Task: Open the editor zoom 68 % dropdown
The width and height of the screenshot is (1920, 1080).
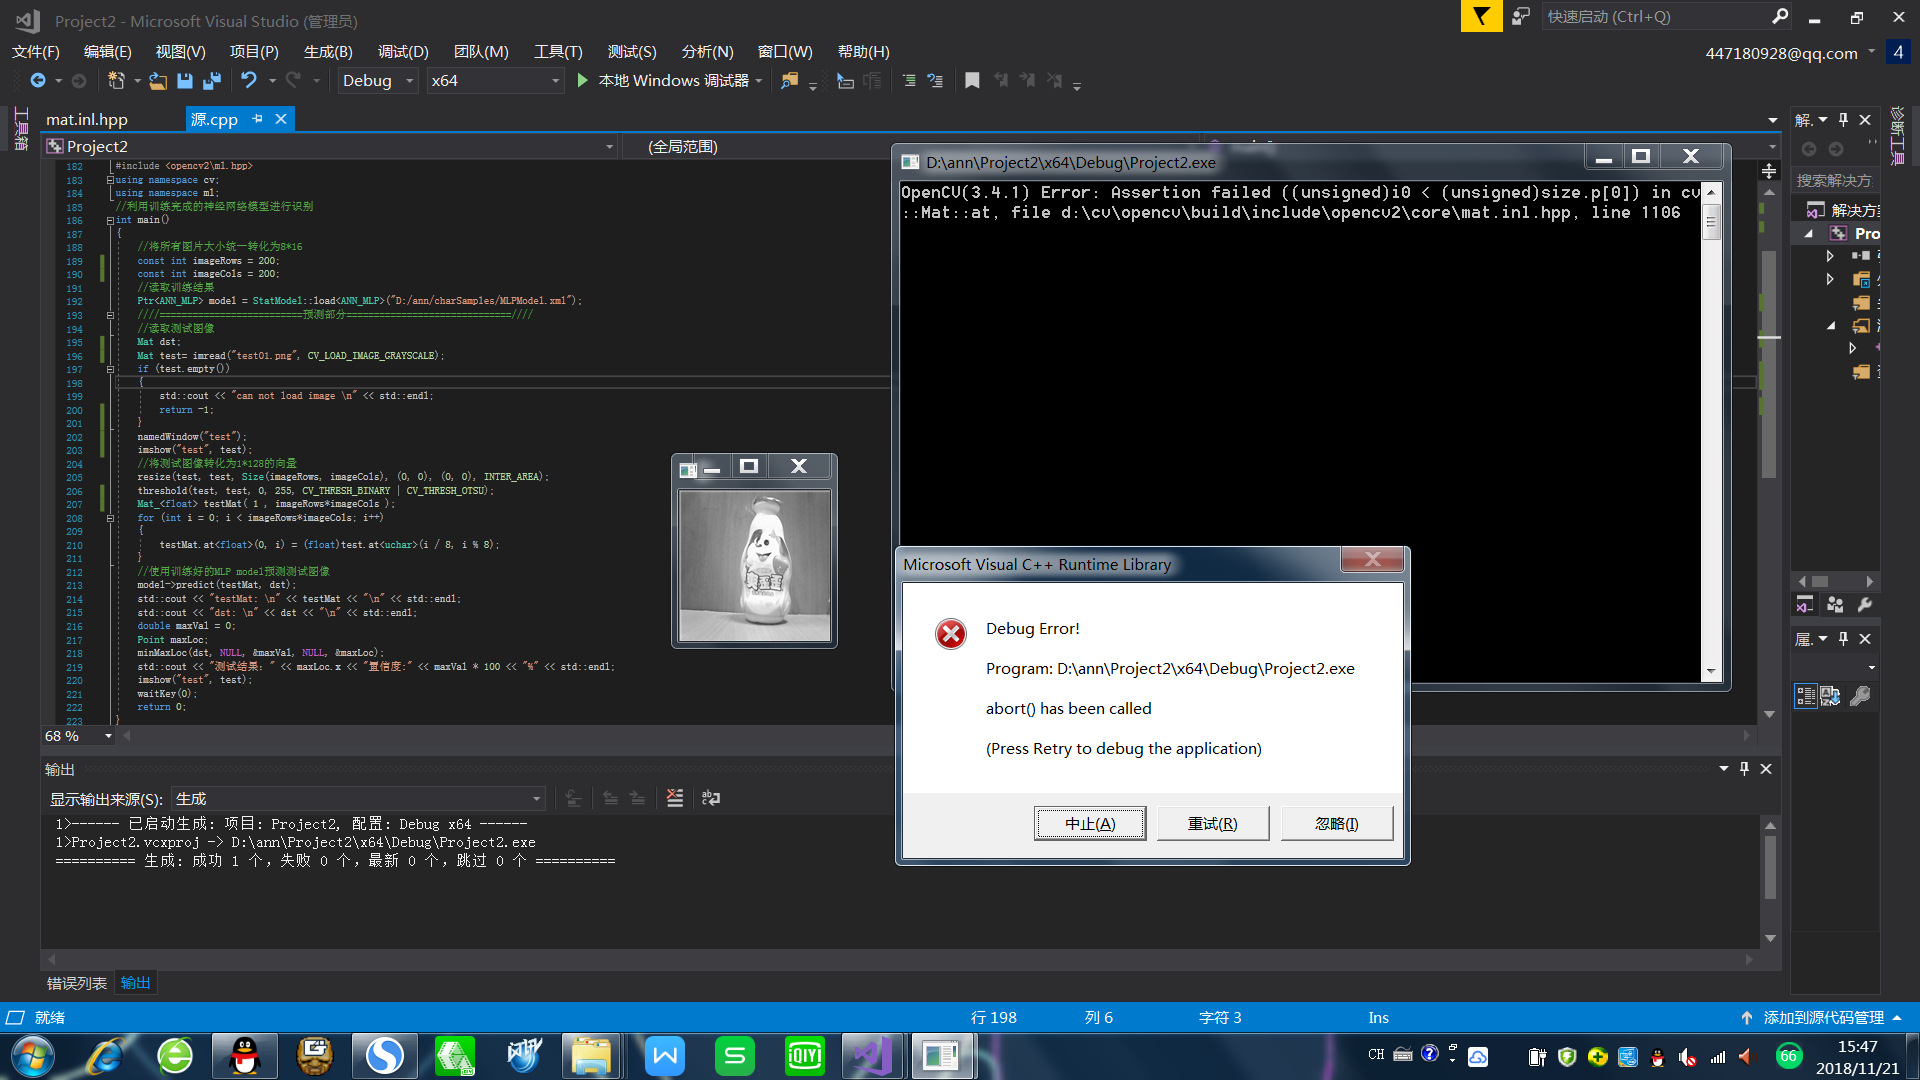Action: point(108,736)
